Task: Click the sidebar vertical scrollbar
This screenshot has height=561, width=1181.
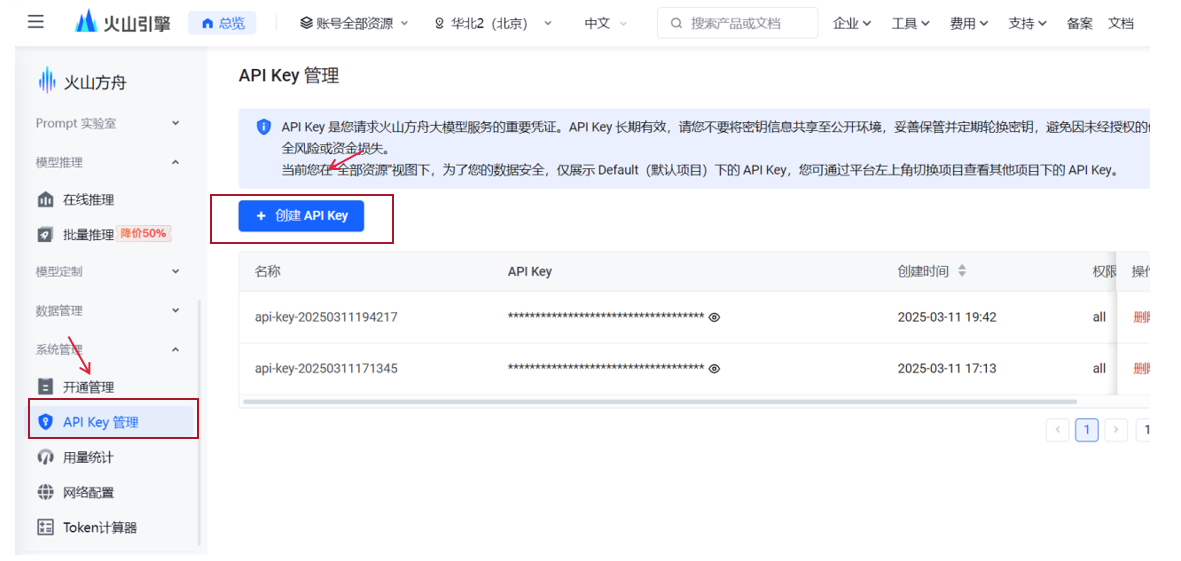Action: [199, 422]
